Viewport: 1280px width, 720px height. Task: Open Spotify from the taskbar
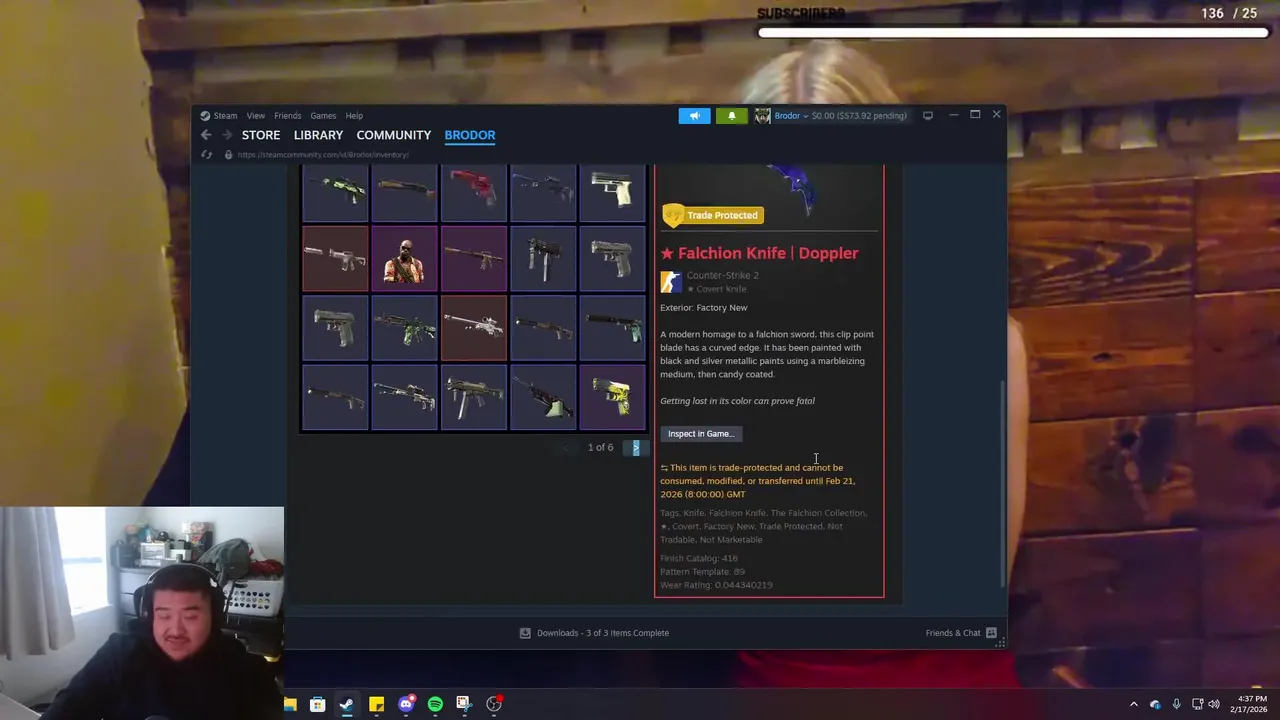click(435, 704)
